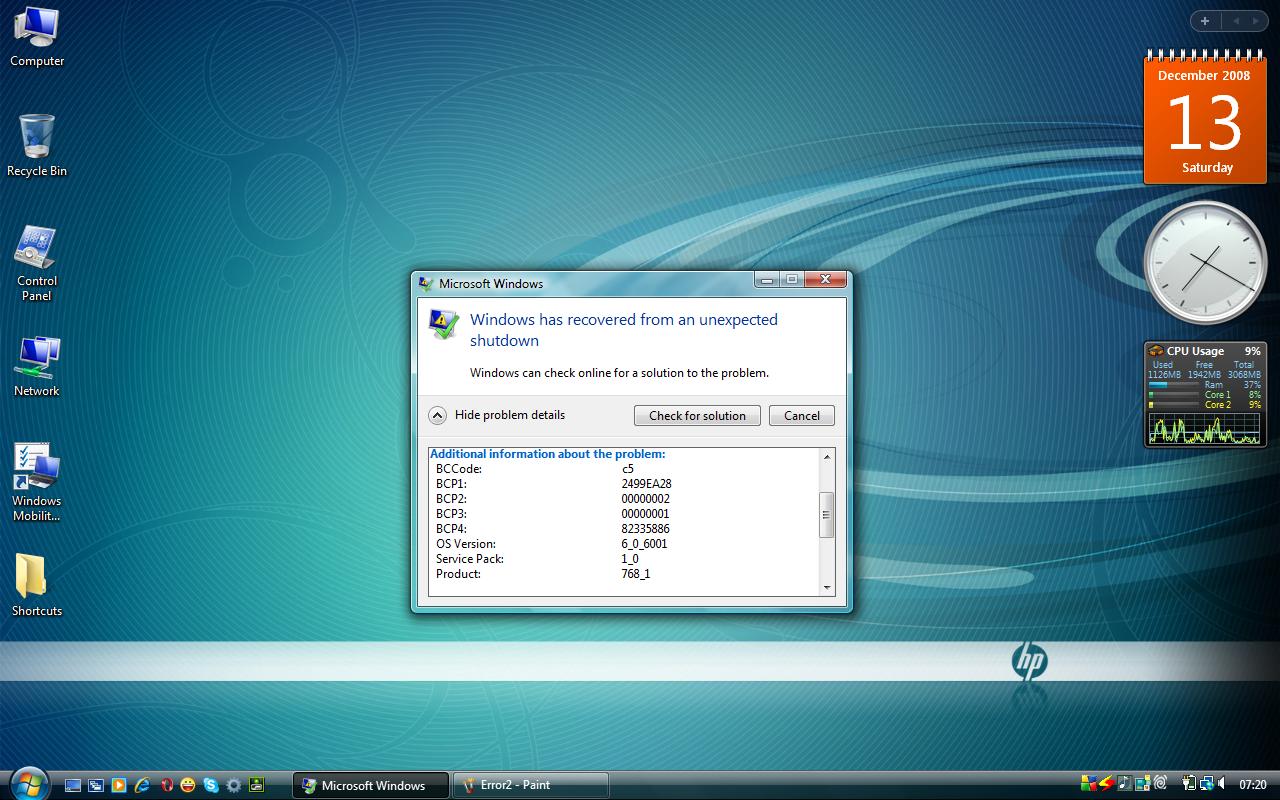Click Cancel in the error dialog

[x=802, y=415]
